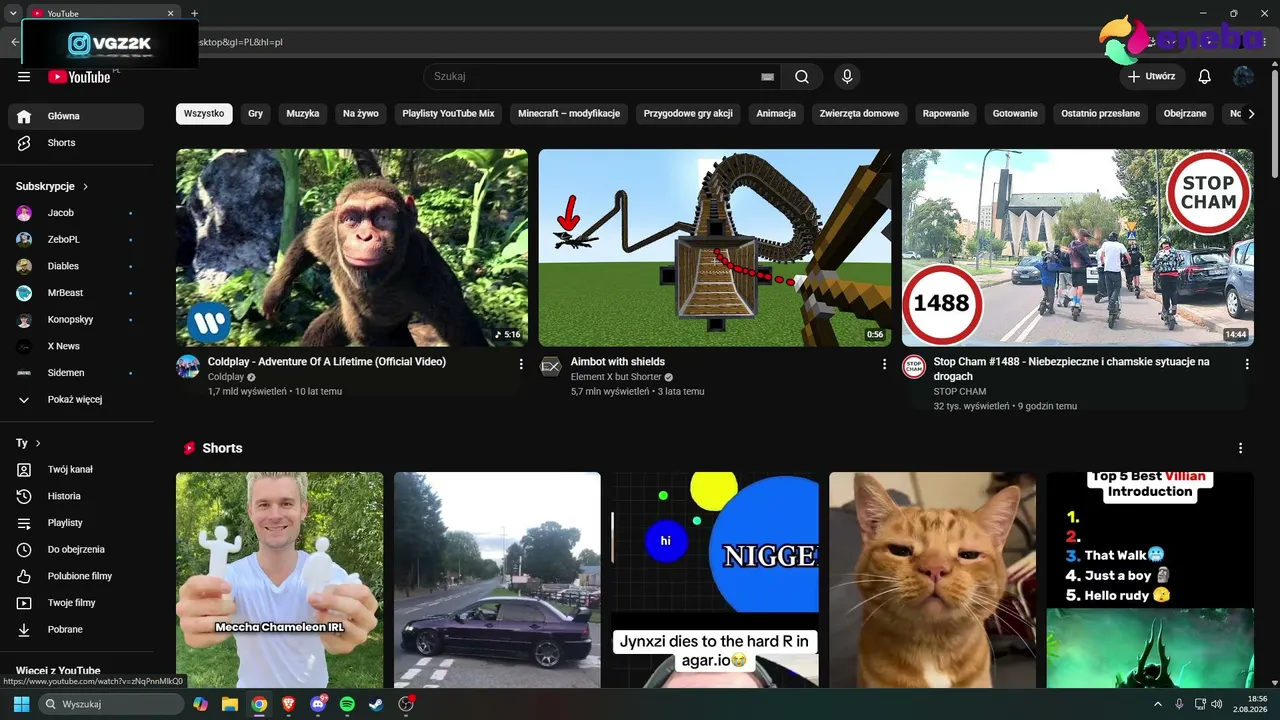Show hidden system tray icons
The width and height of the screenshot is (1280, 720).
tap(1157, 704)
